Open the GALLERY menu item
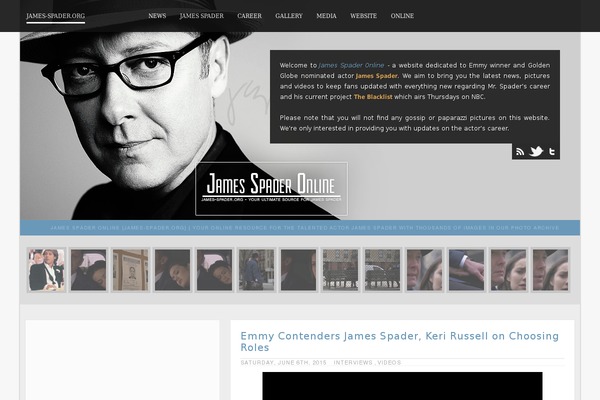 pyautogui.click(x=289, y=16)
